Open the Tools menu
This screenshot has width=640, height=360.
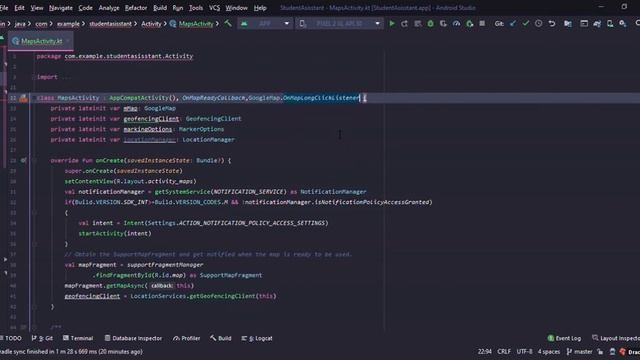click(x=196, y=8)
